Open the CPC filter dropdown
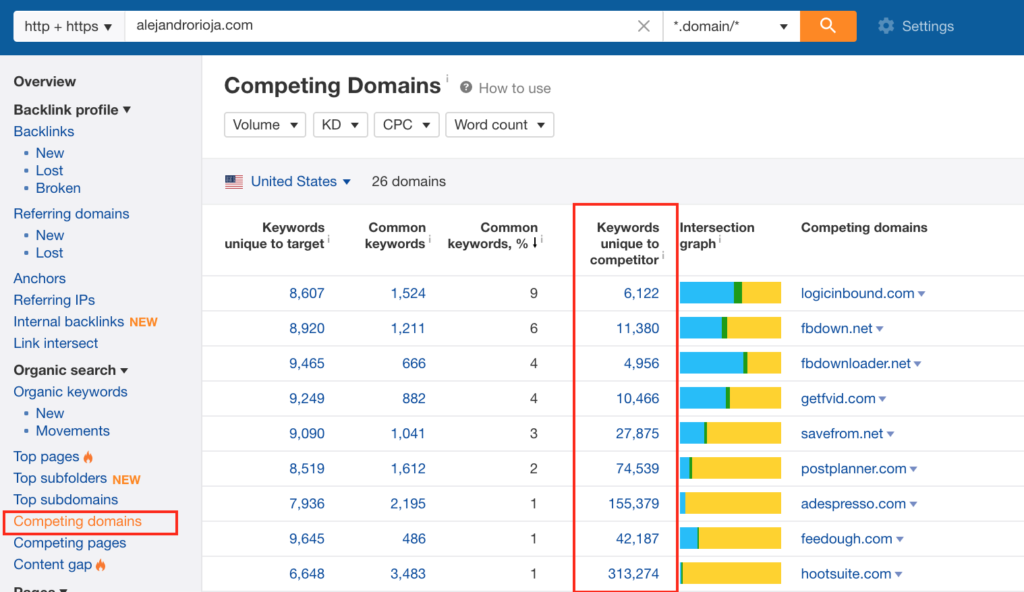Screen dimensions: 1024x592 406,125
